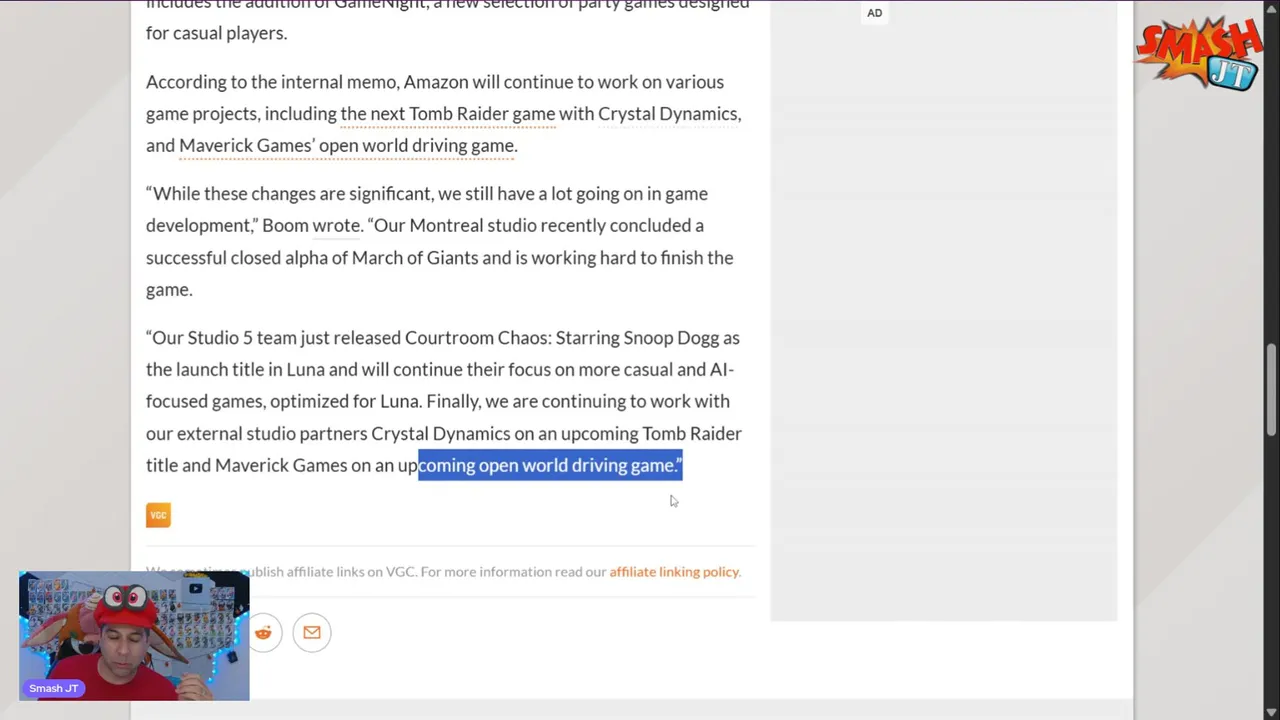
Task: Click the orange VGC logo icon below the article
Action: pos(158,515)
